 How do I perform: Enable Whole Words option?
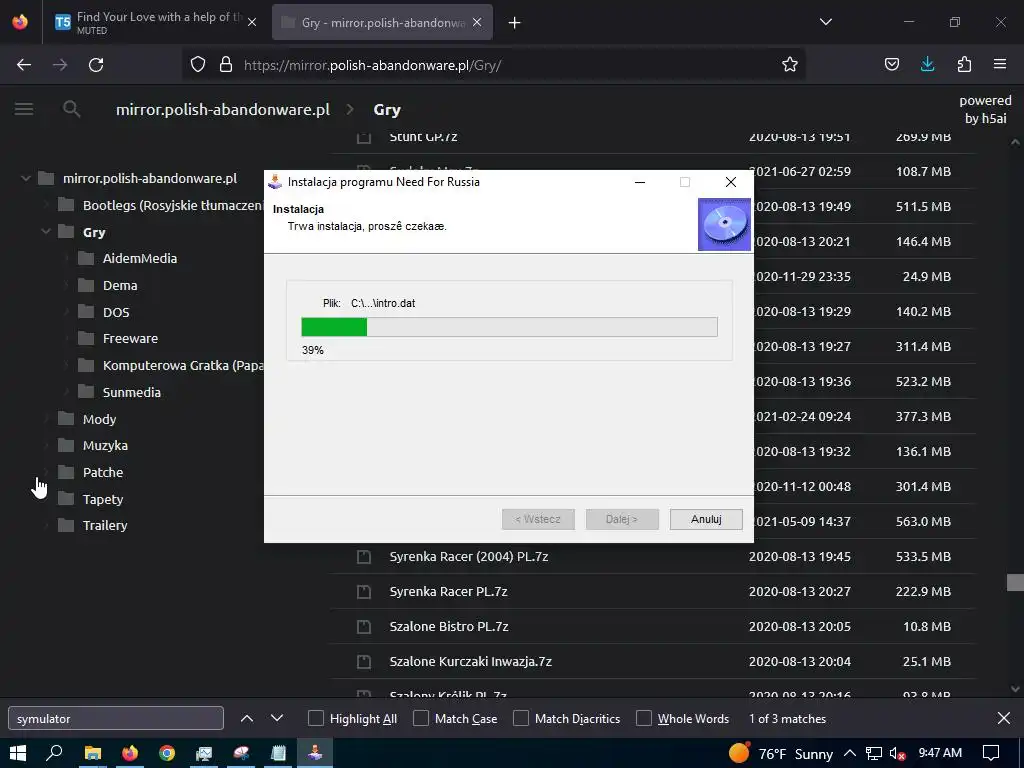point(644,718)
